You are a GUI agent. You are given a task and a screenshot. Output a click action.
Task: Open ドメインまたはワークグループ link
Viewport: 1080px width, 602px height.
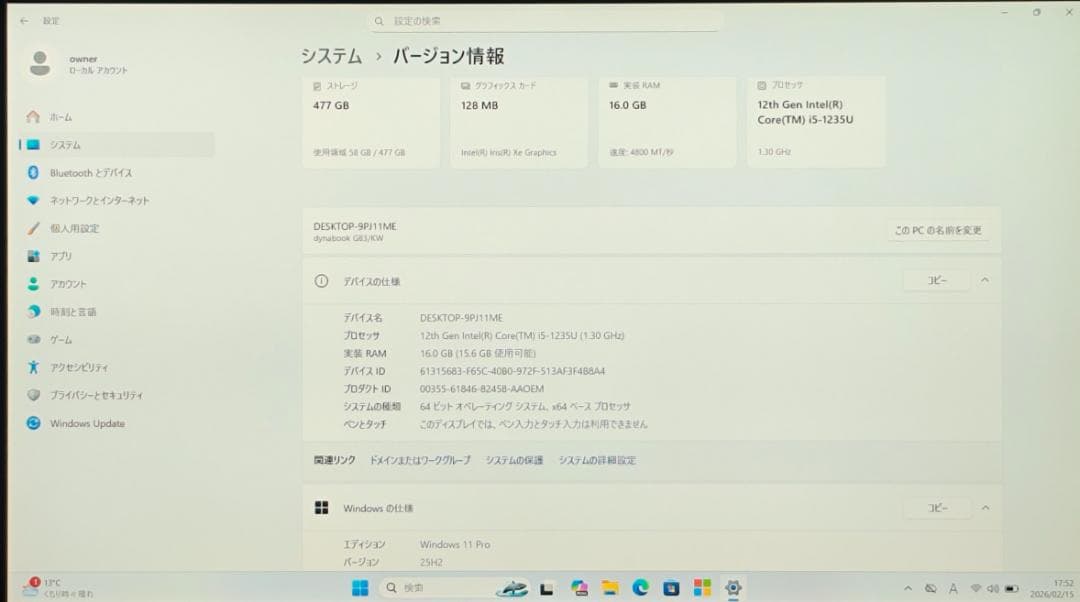[x=420, y=460]
